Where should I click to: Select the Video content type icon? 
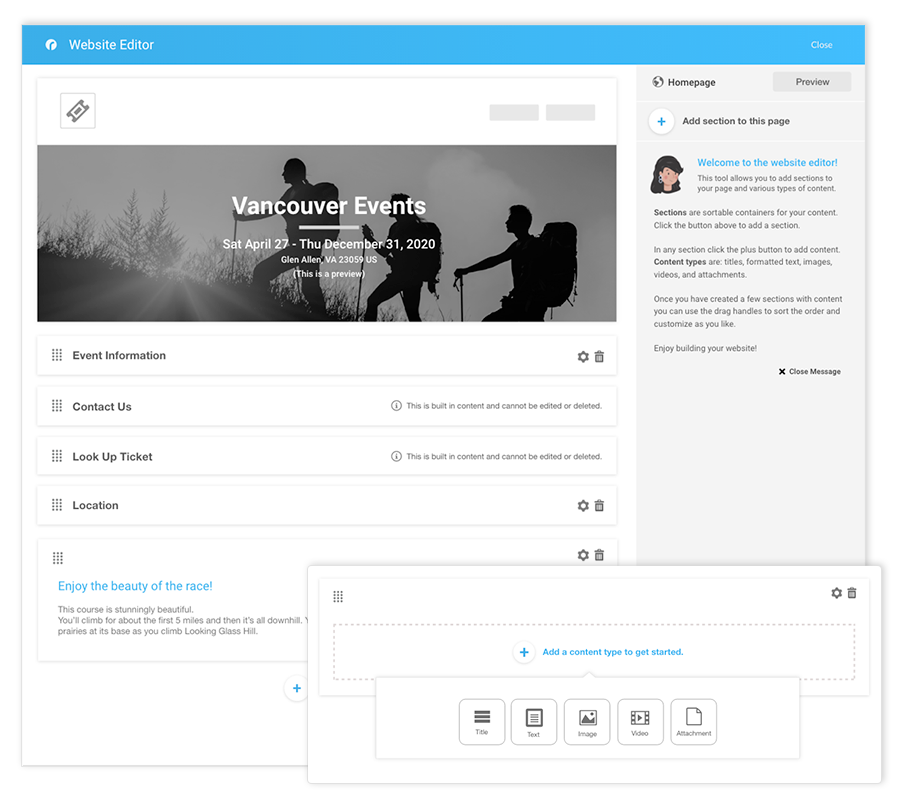pyautogui.click(x=640, y=721)
